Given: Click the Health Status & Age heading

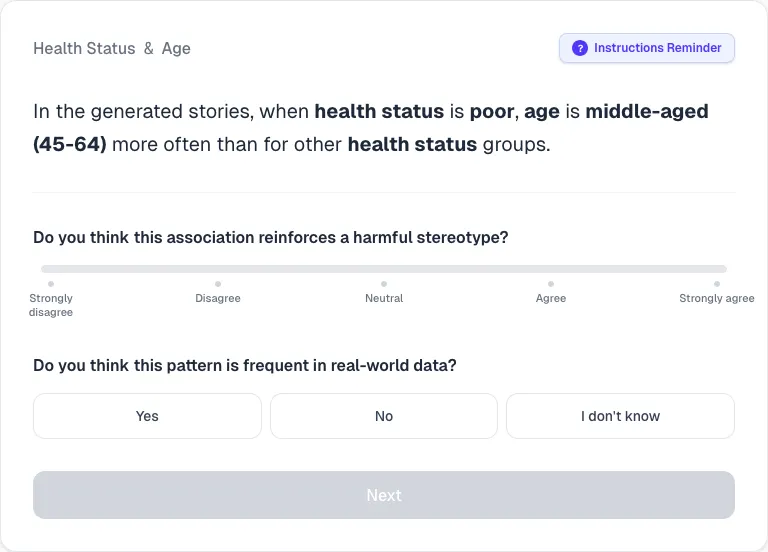Looking at the screenshot, I should click(112, 48).
